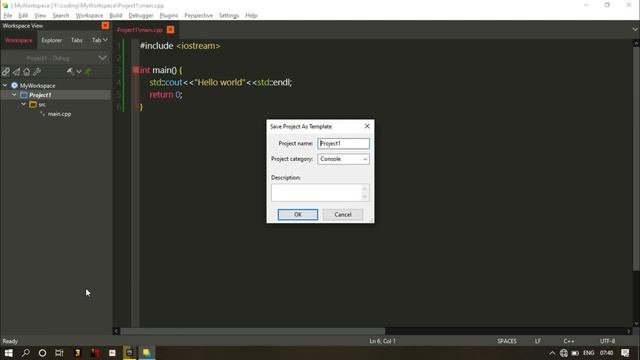Viewport: 640px width, 360px height.
Task: Click the Description box scroll up arrow
Action: (x=364, y=189)
